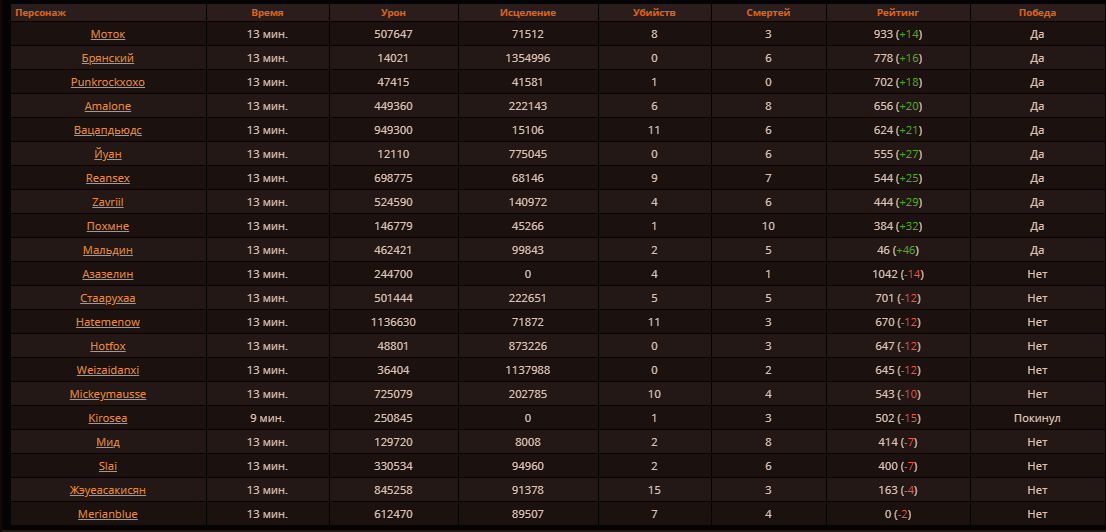The width and height of the screenshot is (1106, 532).
Task: Open the Моток character profile link
Action: [108, 34]
